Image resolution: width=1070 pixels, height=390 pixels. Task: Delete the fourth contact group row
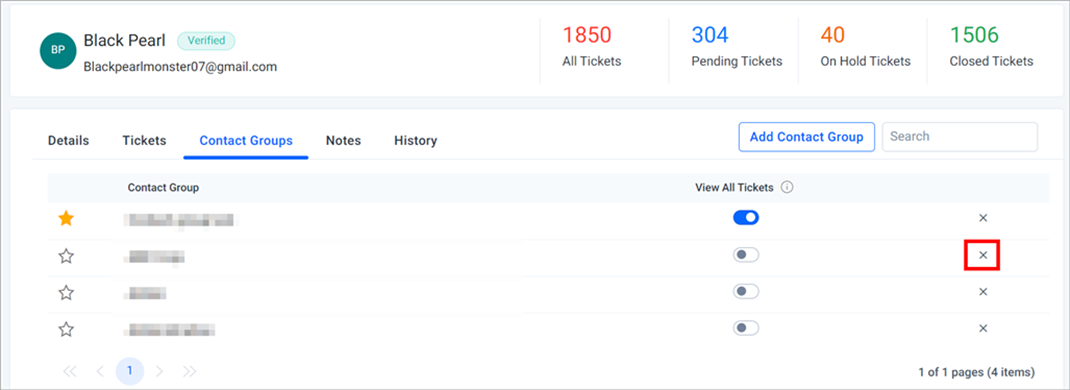(983, 329)
